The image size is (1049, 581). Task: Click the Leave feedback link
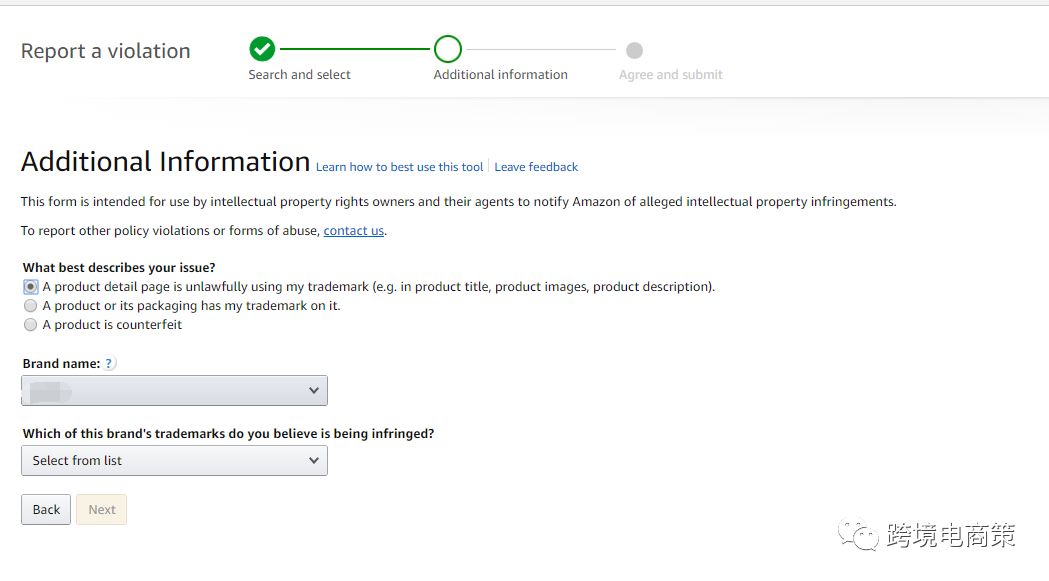[x=536, y=167]
